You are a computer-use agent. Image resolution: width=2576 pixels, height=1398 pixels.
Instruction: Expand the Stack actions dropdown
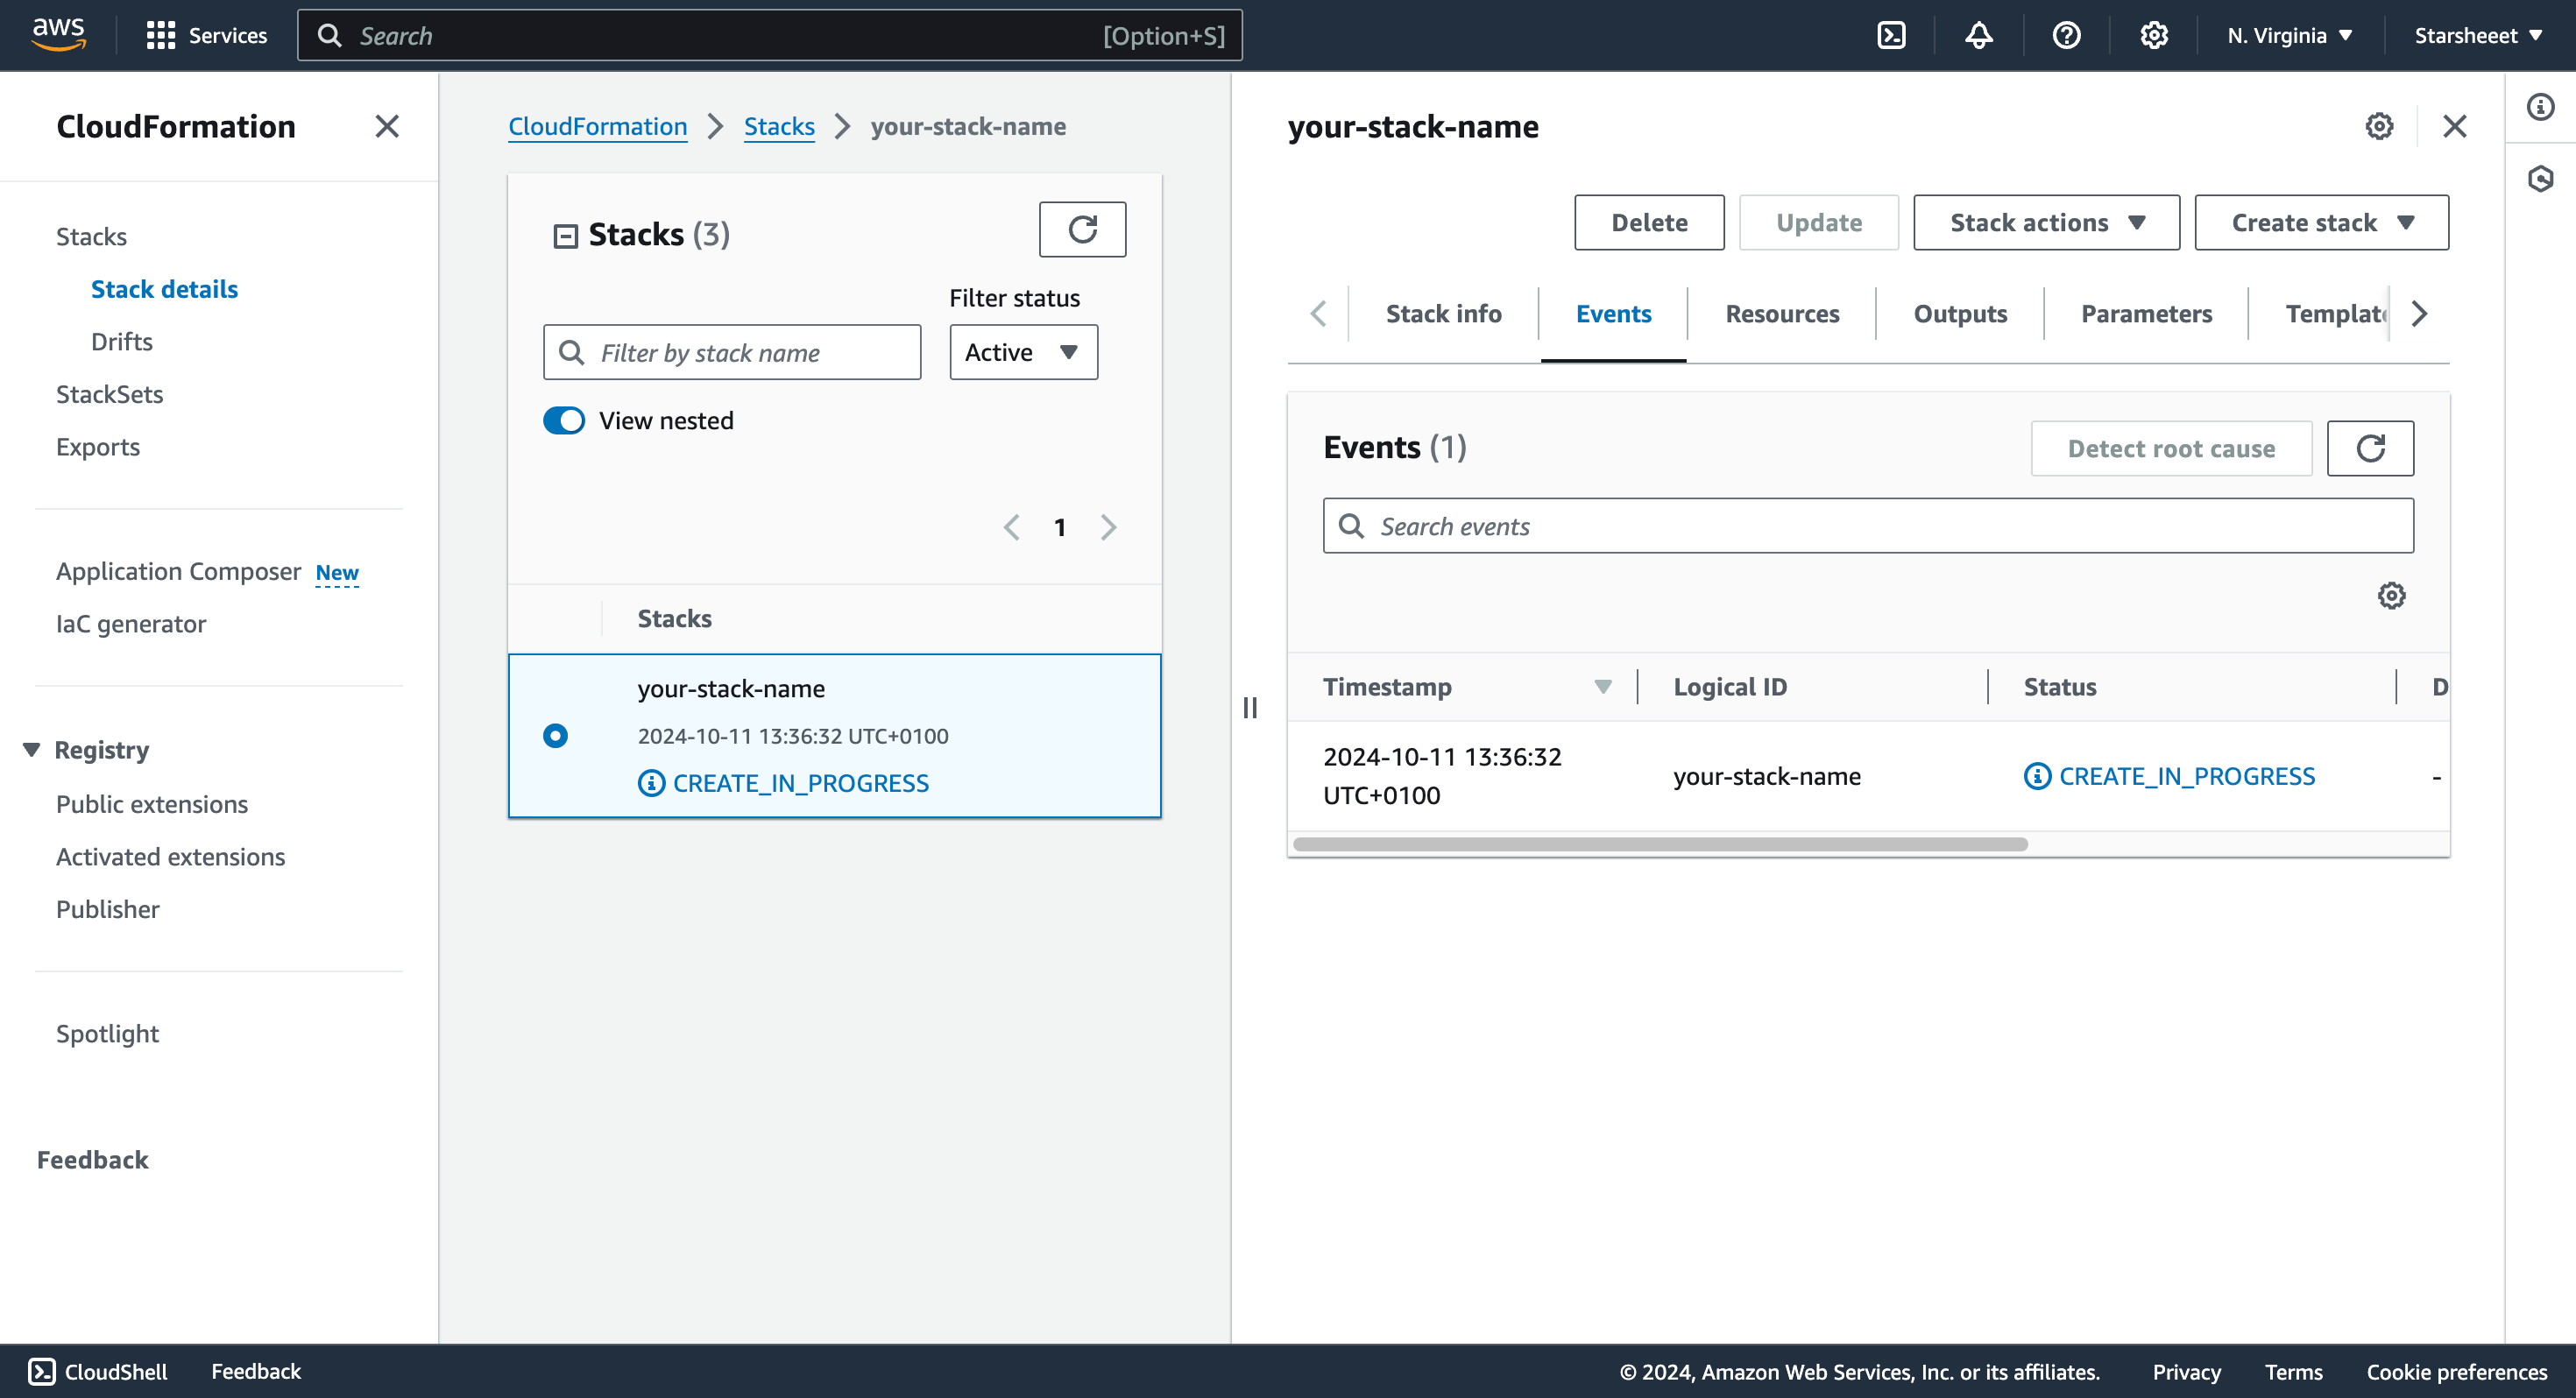coord(2046,222)
